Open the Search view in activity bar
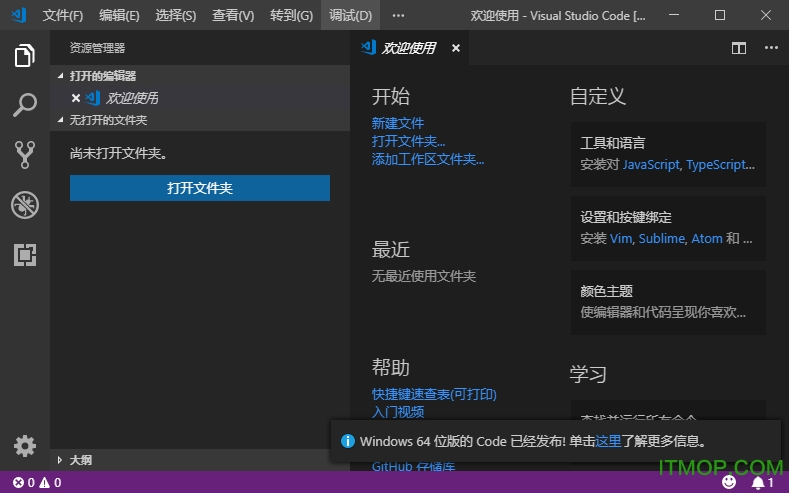The height and width of the screenshot is (493, 789). [x=25, y=105]
